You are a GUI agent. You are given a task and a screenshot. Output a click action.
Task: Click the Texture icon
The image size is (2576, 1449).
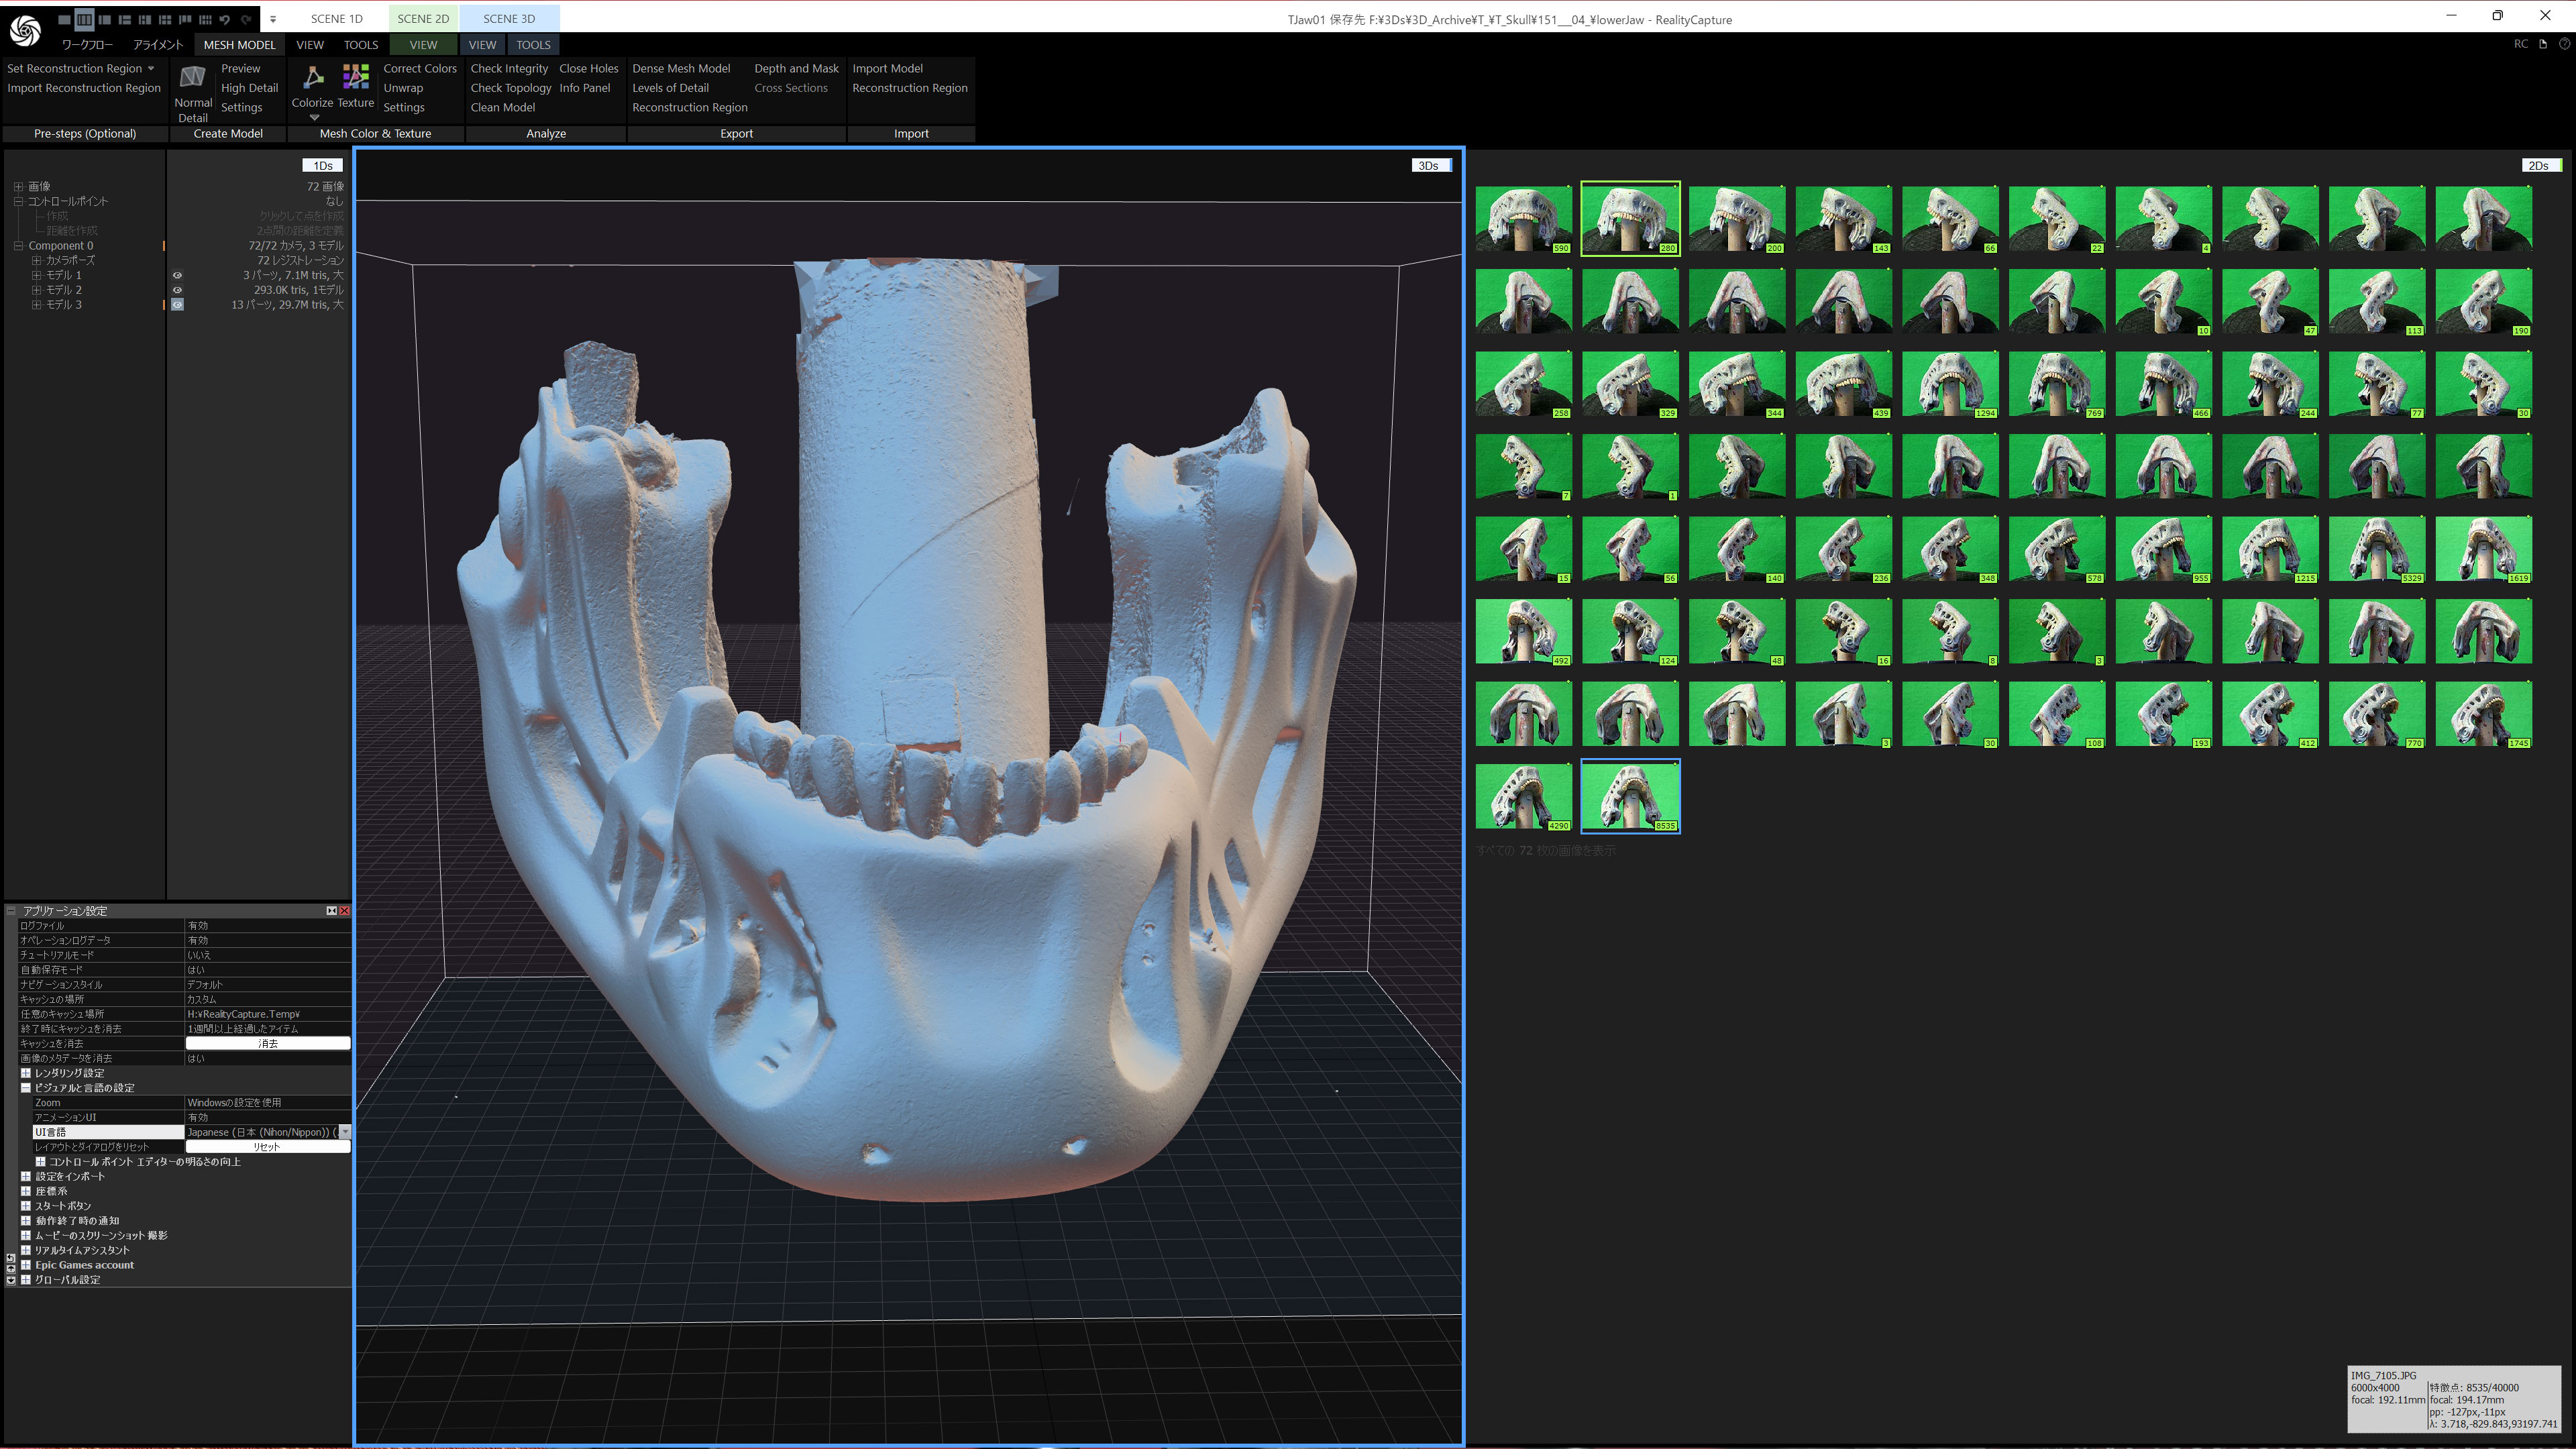click(355, 78)
